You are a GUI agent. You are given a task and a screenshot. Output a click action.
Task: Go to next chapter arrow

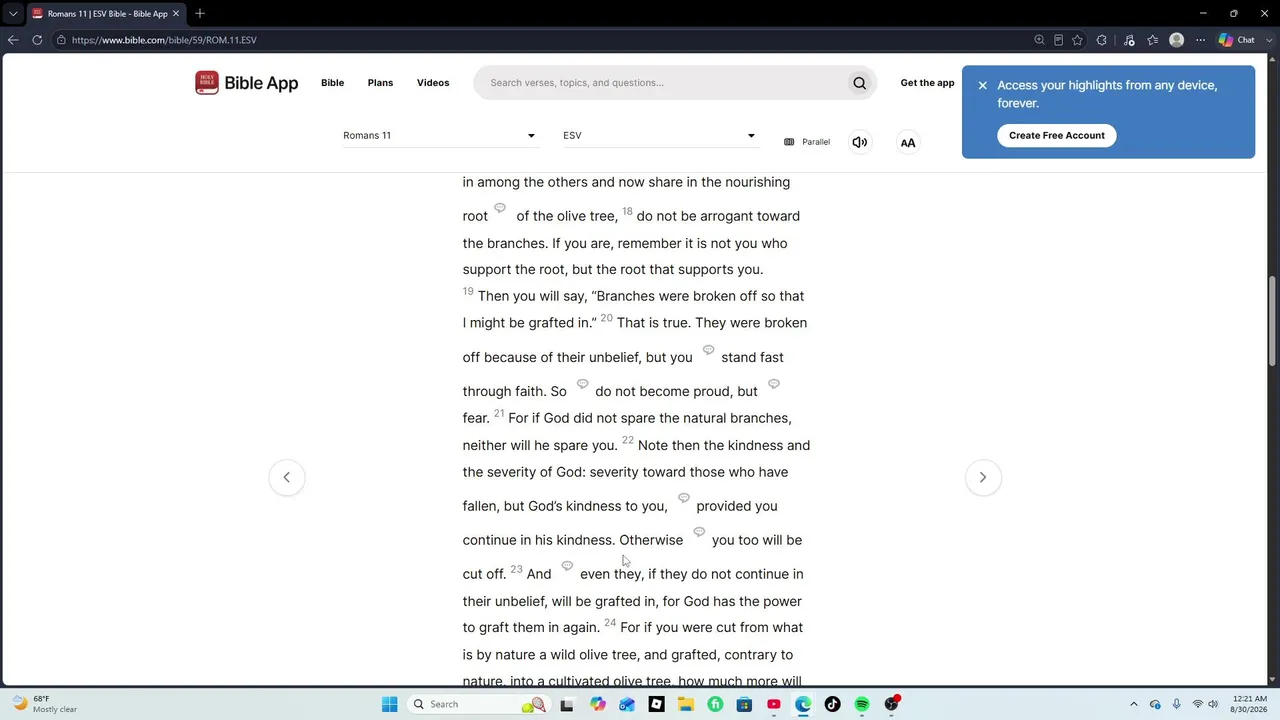(x=983, y=477)
